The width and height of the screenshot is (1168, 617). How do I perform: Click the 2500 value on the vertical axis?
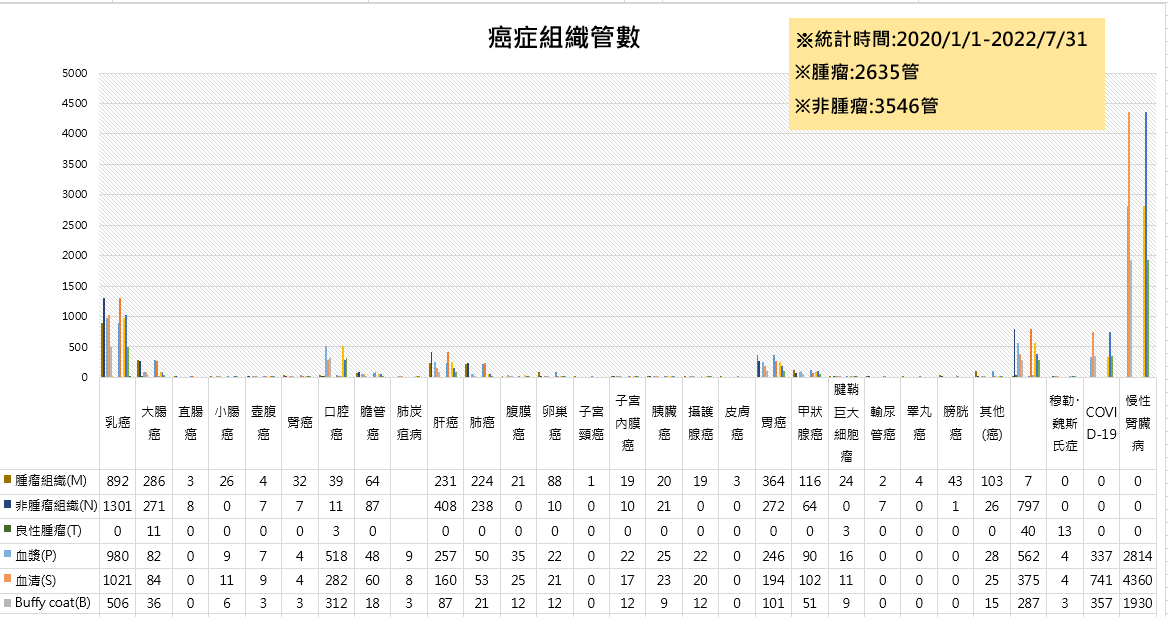74,225
